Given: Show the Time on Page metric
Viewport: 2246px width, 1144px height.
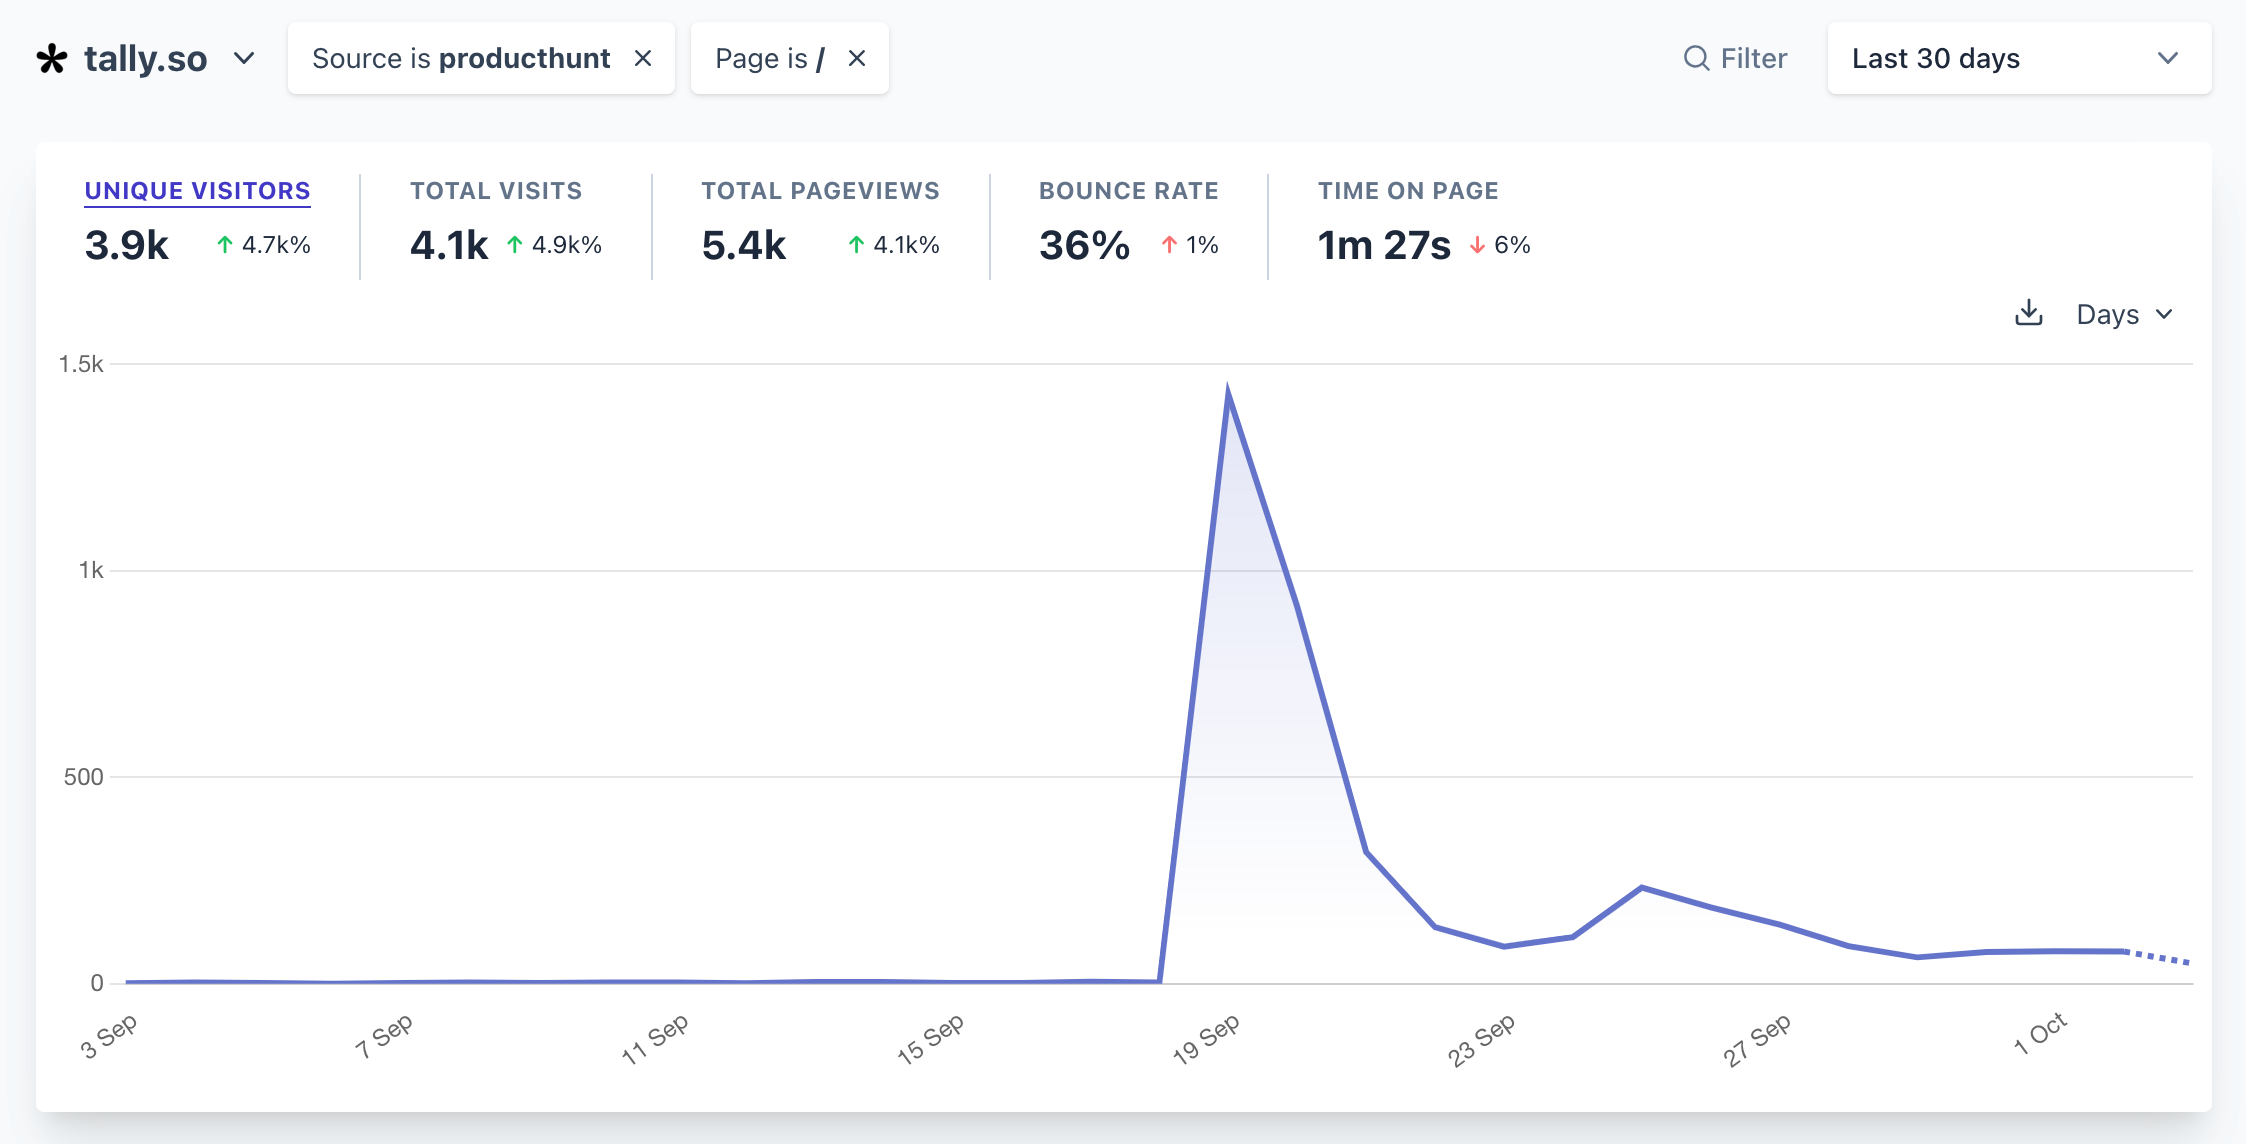Looking at the screenshot, I should (1407, 191).
